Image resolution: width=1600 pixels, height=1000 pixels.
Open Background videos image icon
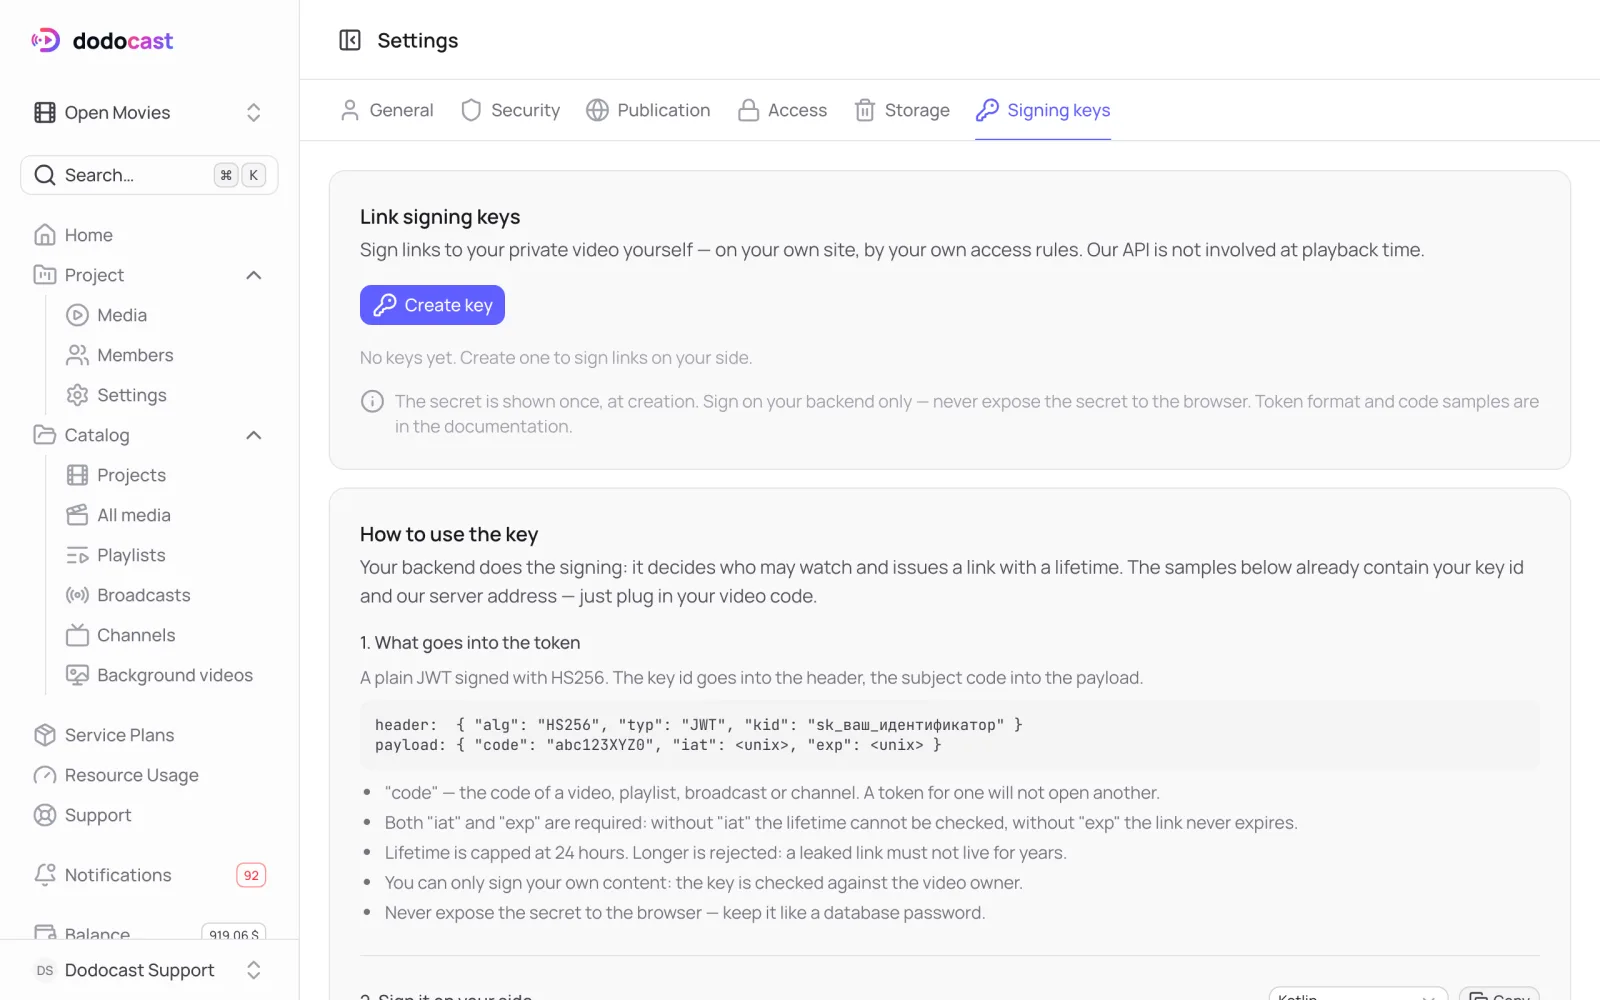77,675
